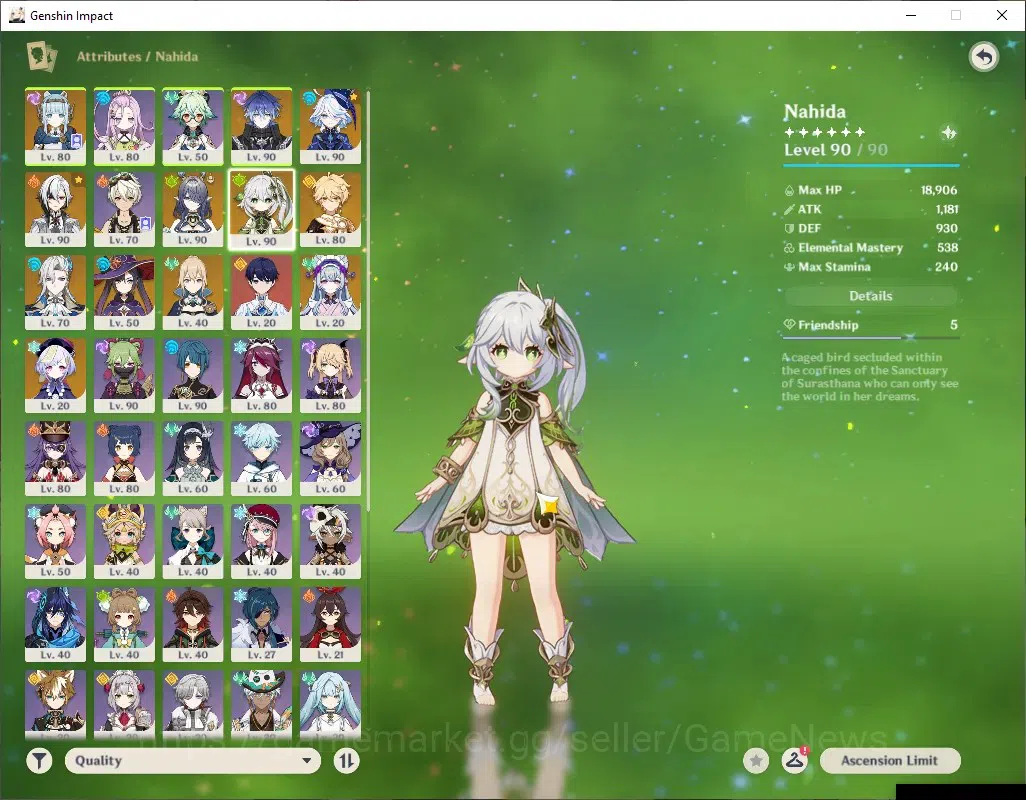Select the highlighted Nahida portrait
The width and height of the screenshot is (1026, 800).
262,209
